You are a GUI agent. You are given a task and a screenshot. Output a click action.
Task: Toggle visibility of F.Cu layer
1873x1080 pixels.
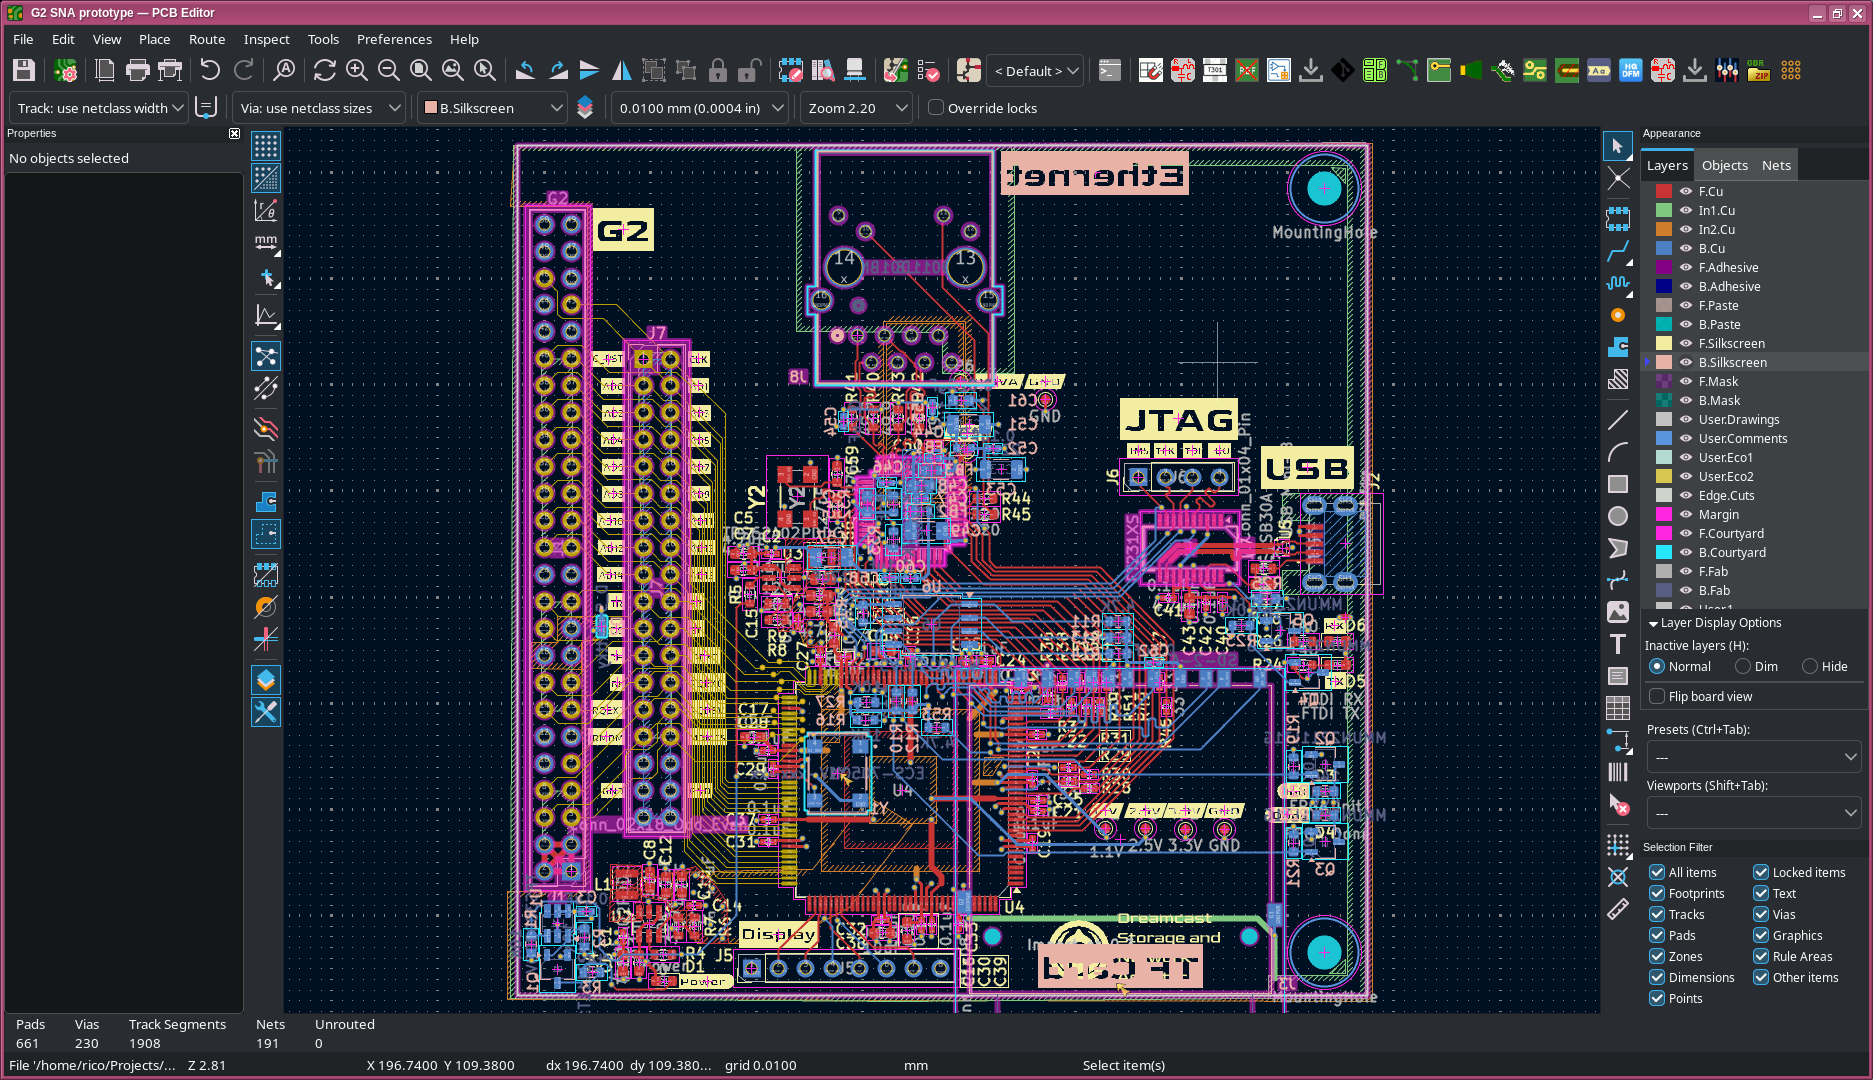(1686, 191)
